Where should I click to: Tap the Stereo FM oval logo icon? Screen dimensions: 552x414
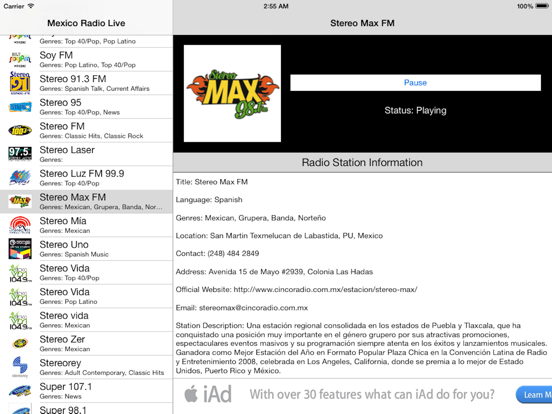click(x=20, y=131)
